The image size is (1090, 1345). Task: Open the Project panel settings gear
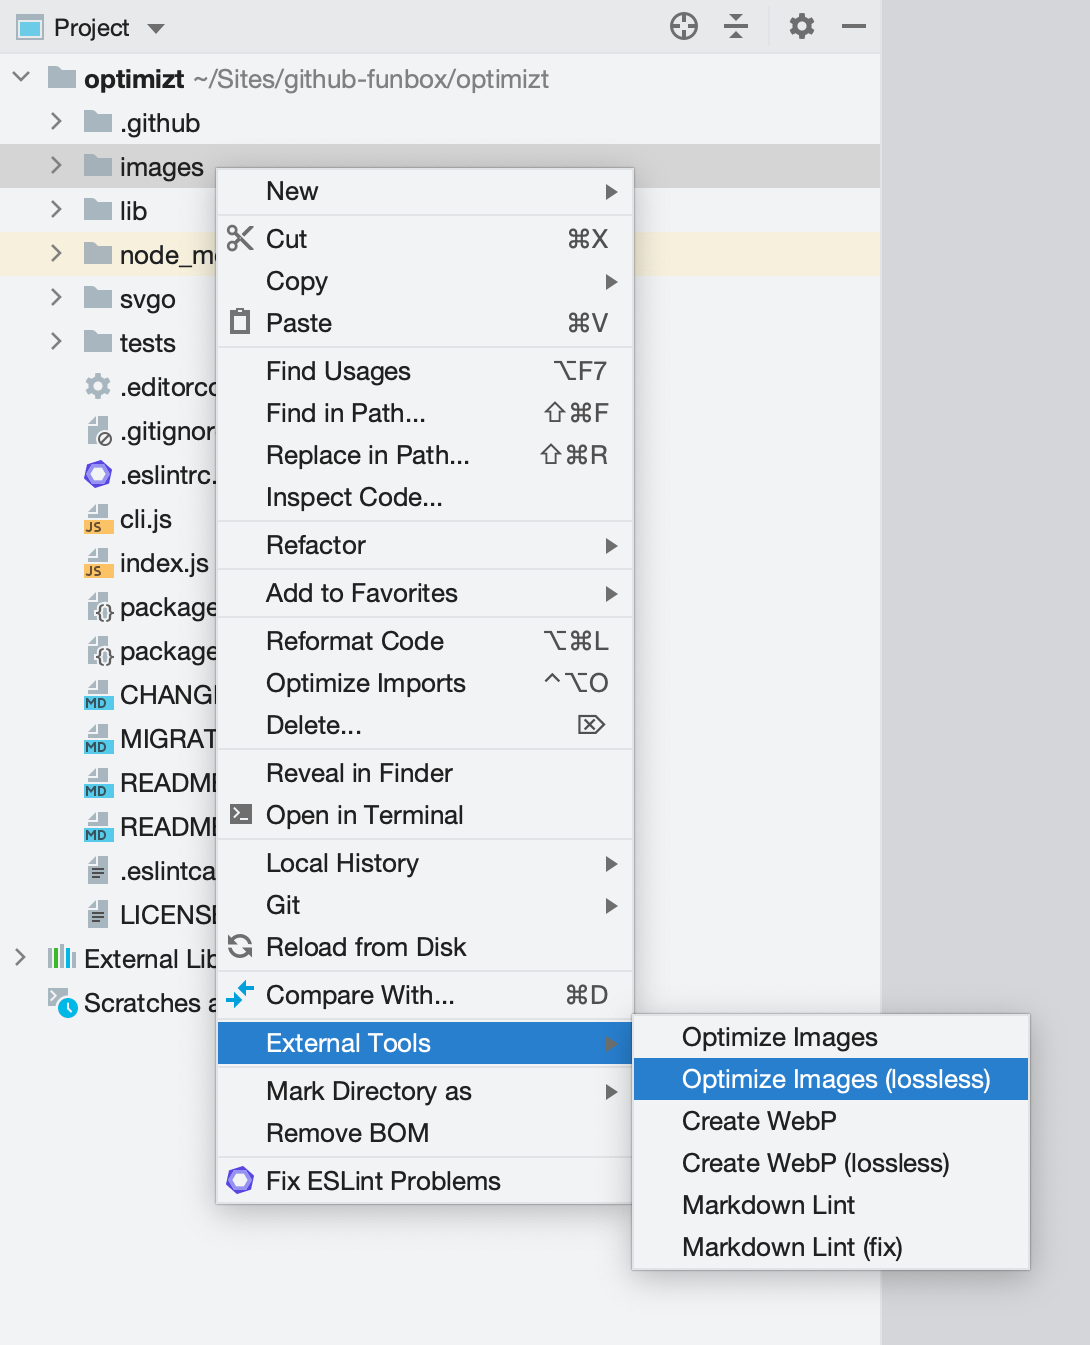pyautogui.click(x=800, y=27)
